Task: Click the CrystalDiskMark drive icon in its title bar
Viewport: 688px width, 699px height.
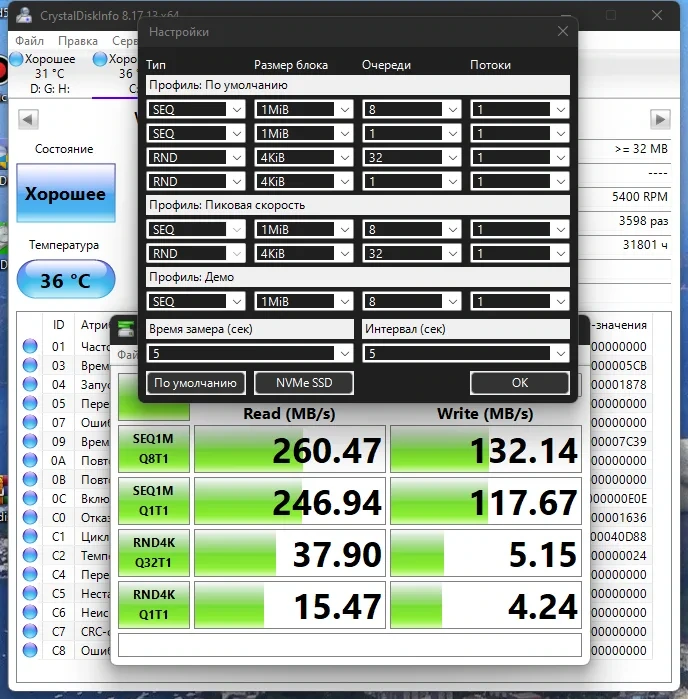Action: click(126, 329)
